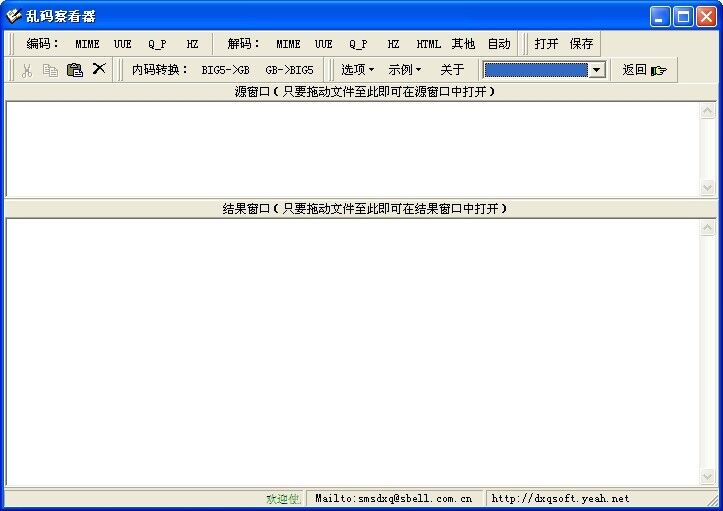Click source window scrollbar down arrow
Viewport: 723px width, 511px height.
pos(707,188)
